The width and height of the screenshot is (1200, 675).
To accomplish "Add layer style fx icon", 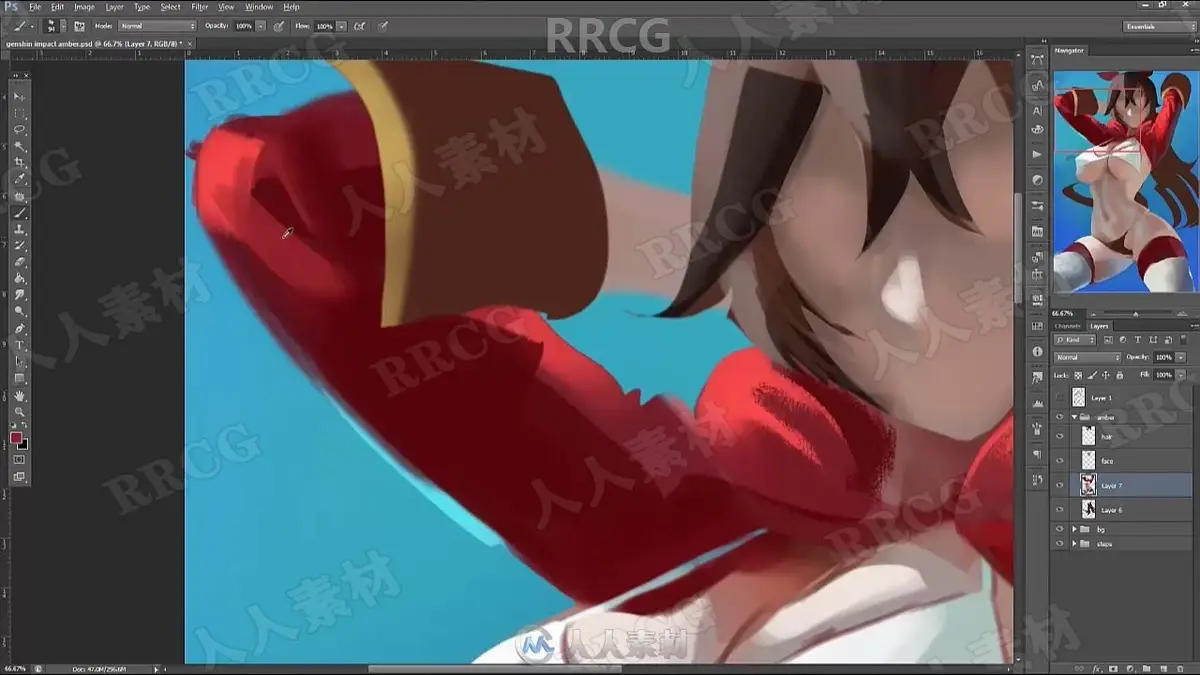I will pyautogui.click(x=1097, y=667).
